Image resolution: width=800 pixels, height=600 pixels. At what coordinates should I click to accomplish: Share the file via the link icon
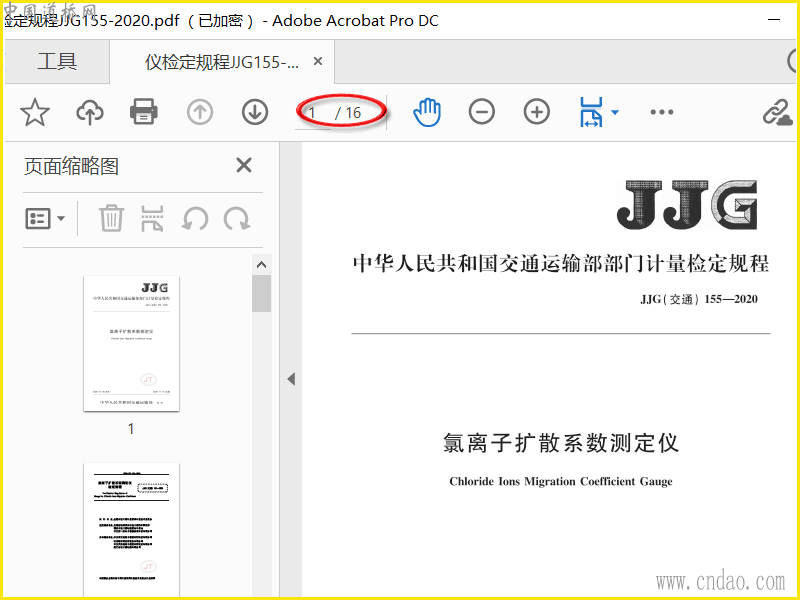[777, 112]
